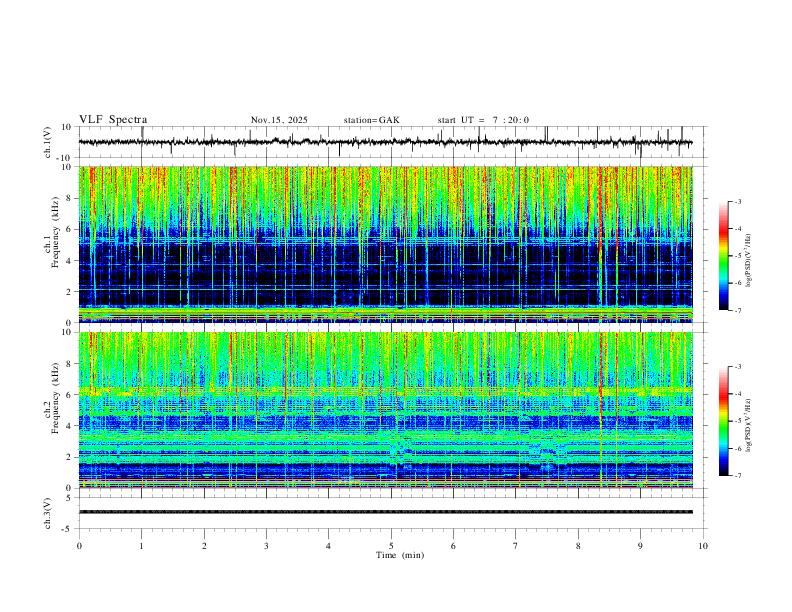
Task: Click the upper colorbar's log(PSD) unit label
Action: [749, 260]
